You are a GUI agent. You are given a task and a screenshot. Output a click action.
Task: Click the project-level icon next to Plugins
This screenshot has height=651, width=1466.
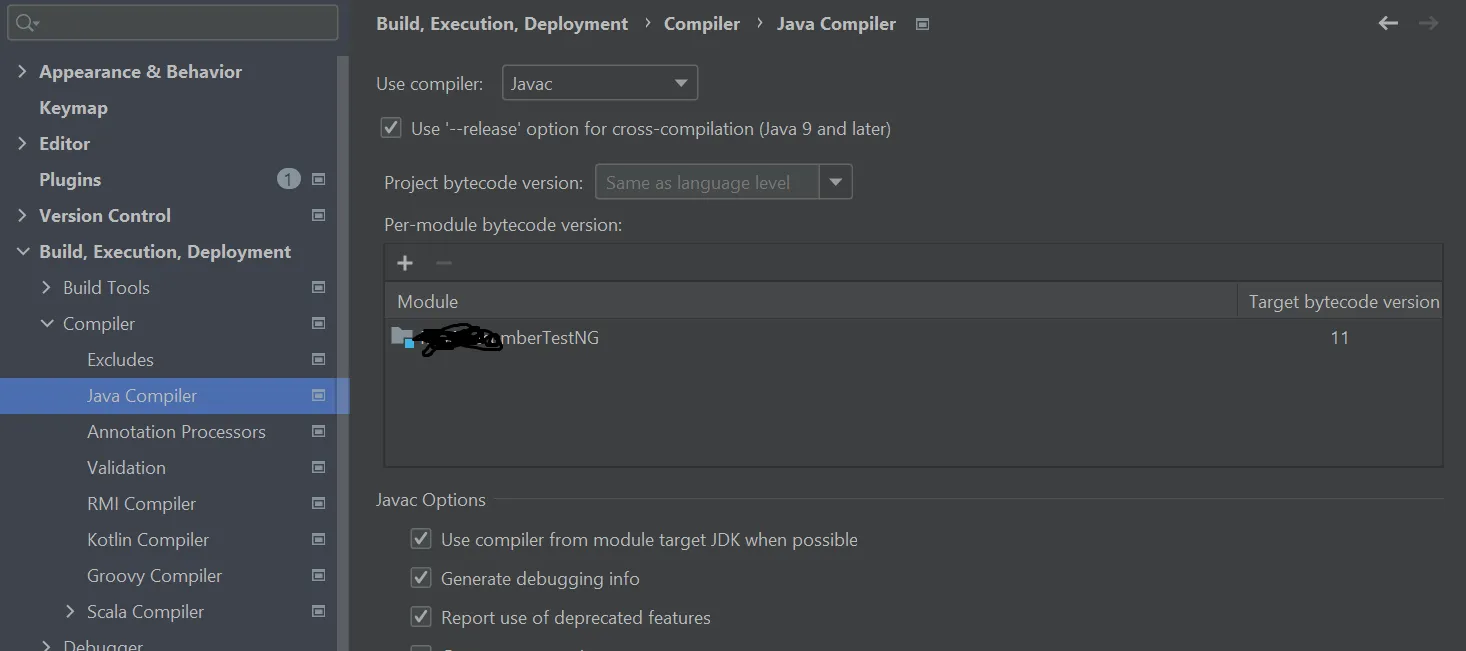tap(319, 180)
